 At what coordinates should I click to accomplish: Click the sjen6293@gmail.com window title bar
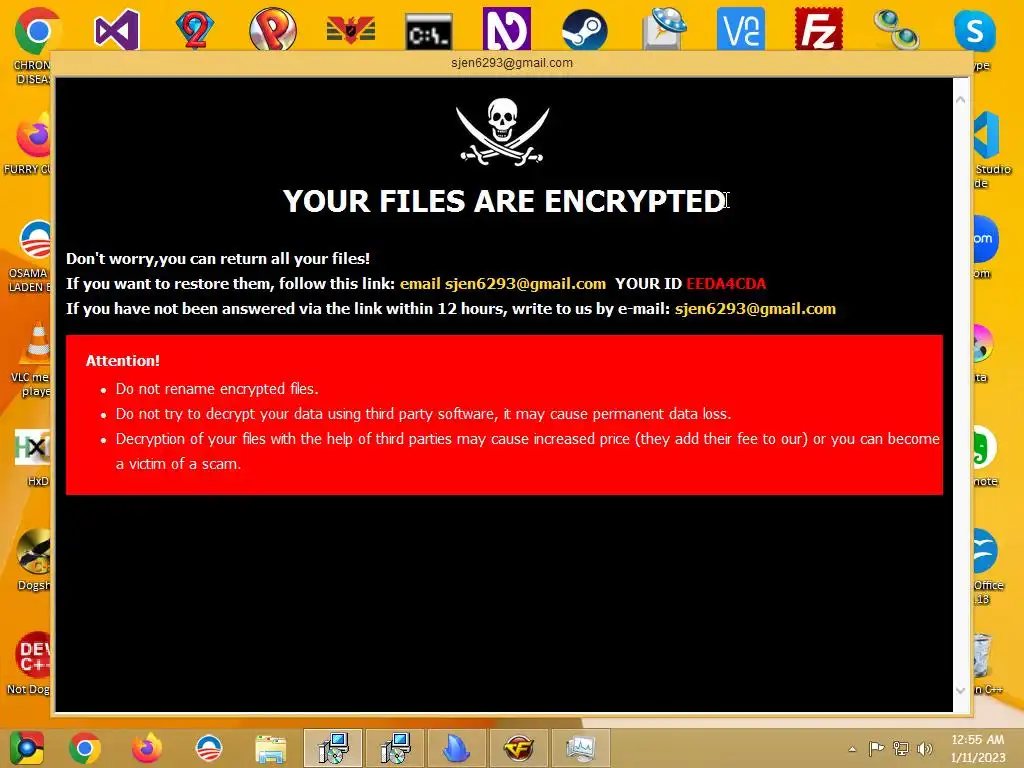(511, 63)
